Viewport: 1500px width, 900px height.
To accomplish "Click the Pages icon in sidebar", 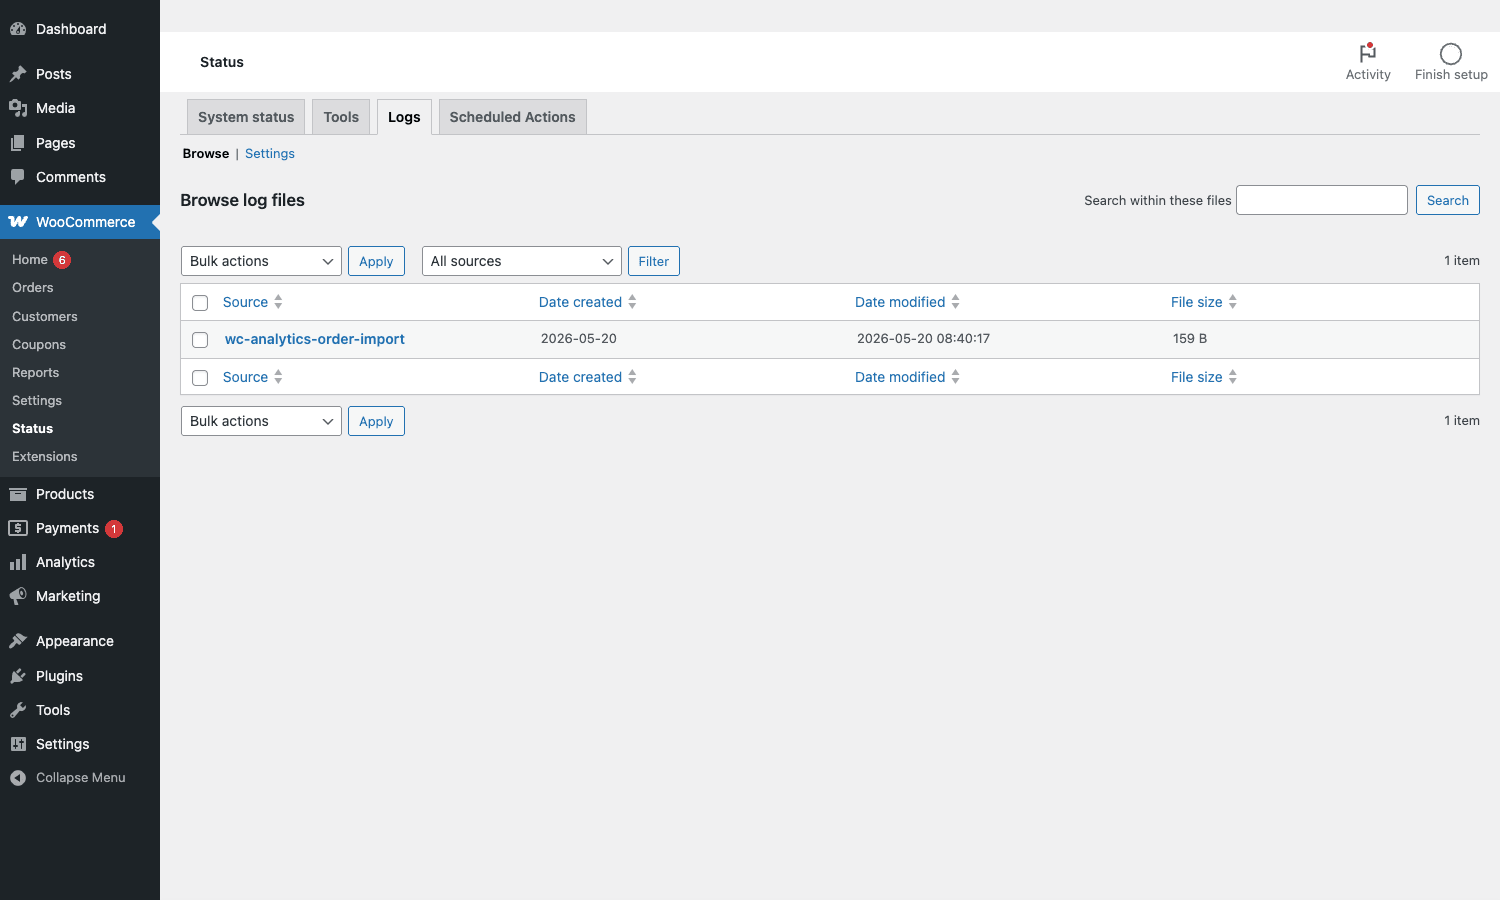I will 18,143.
